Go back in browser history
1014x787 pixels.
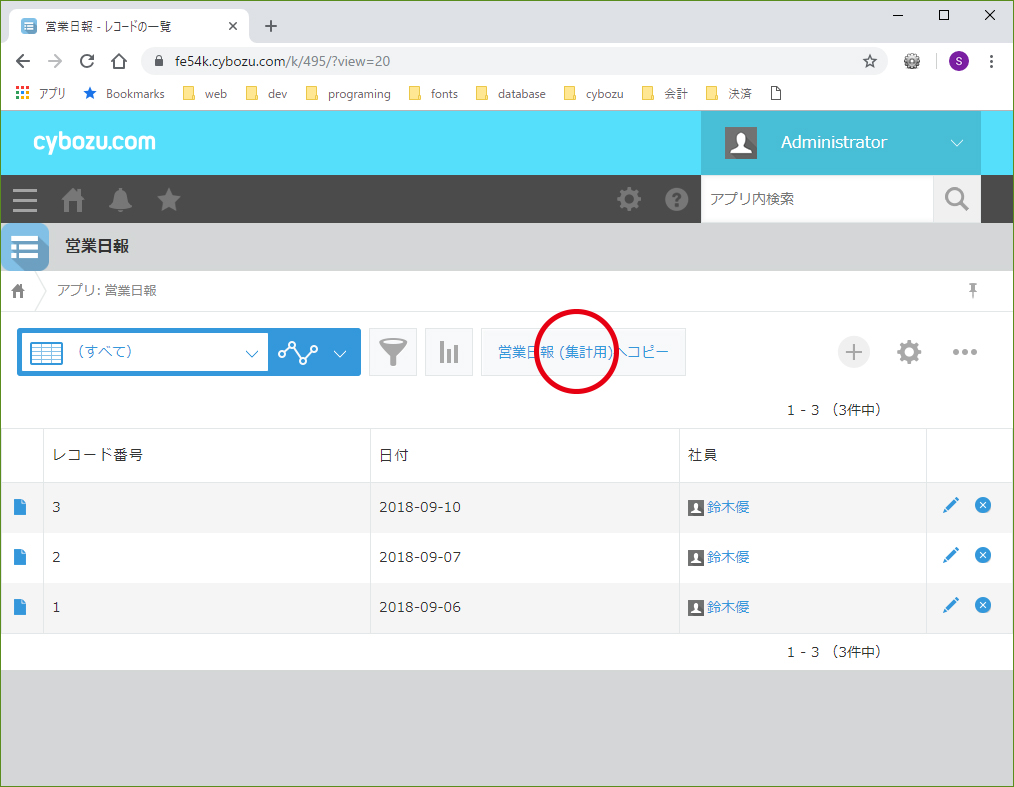[x=23, y=61]
